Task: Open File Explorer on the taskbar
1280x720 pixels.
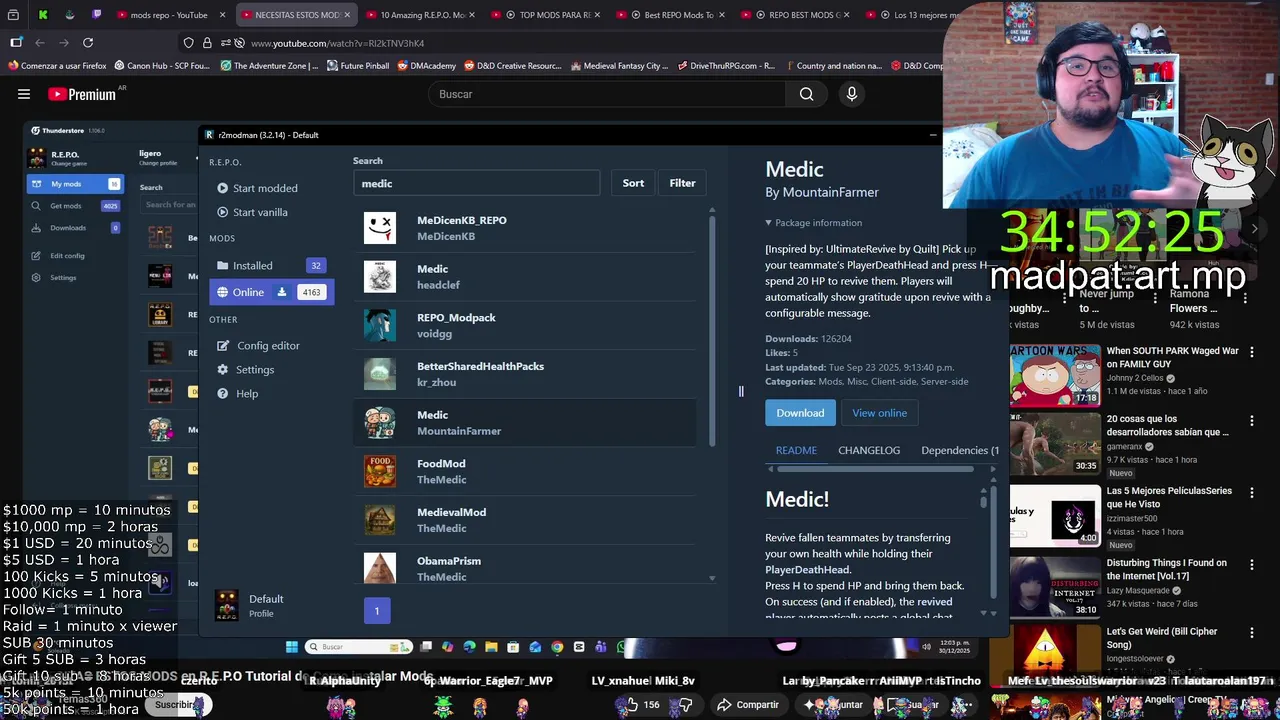Action: 491,647
